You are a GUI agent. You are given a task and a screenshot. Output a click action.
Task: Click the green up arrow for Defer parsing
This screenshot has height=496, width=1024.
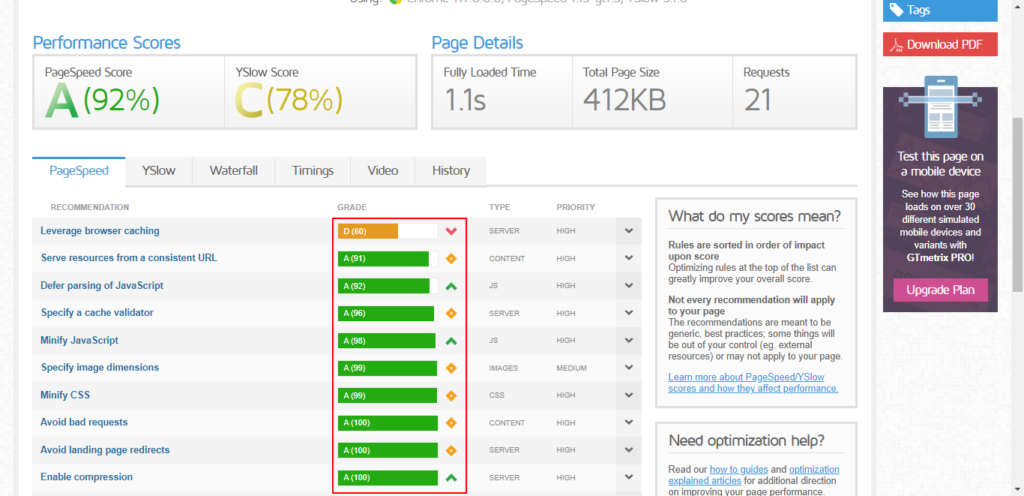click(451, 286)
